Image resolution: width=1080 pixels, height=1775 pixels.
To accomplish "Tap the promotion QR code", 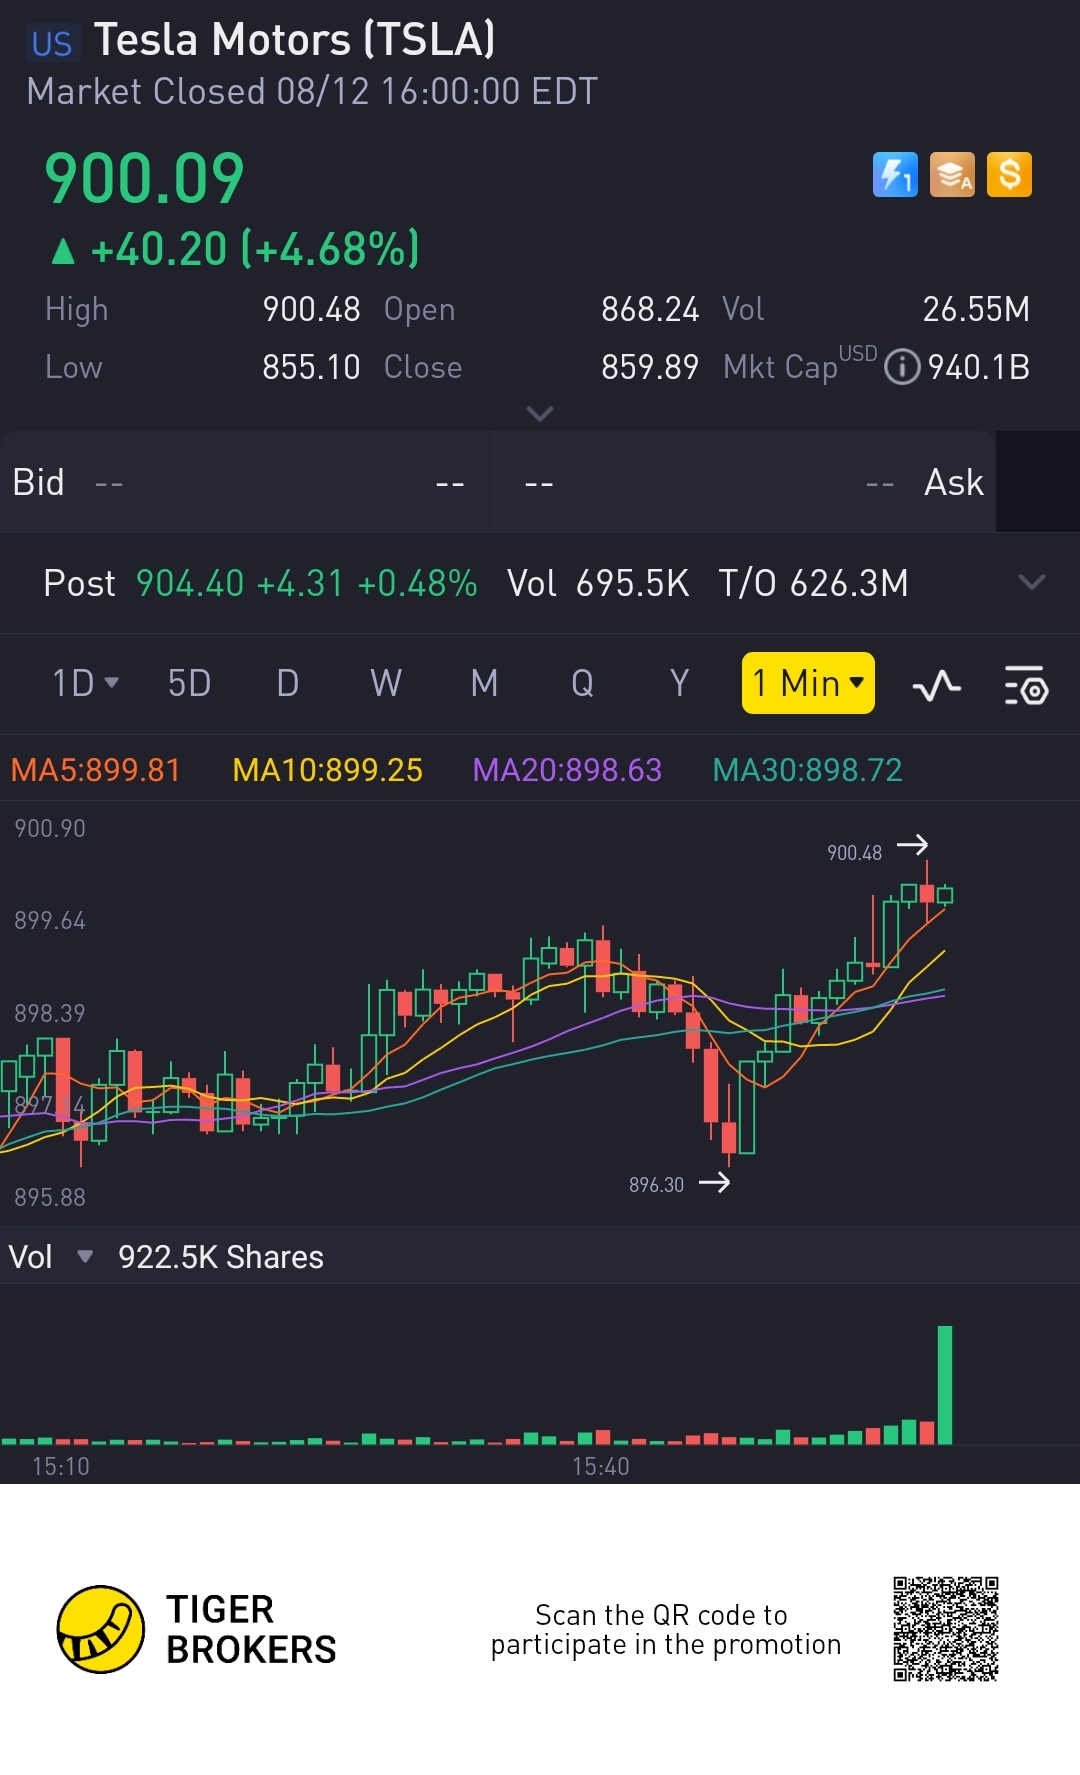I will (946, 1629).
